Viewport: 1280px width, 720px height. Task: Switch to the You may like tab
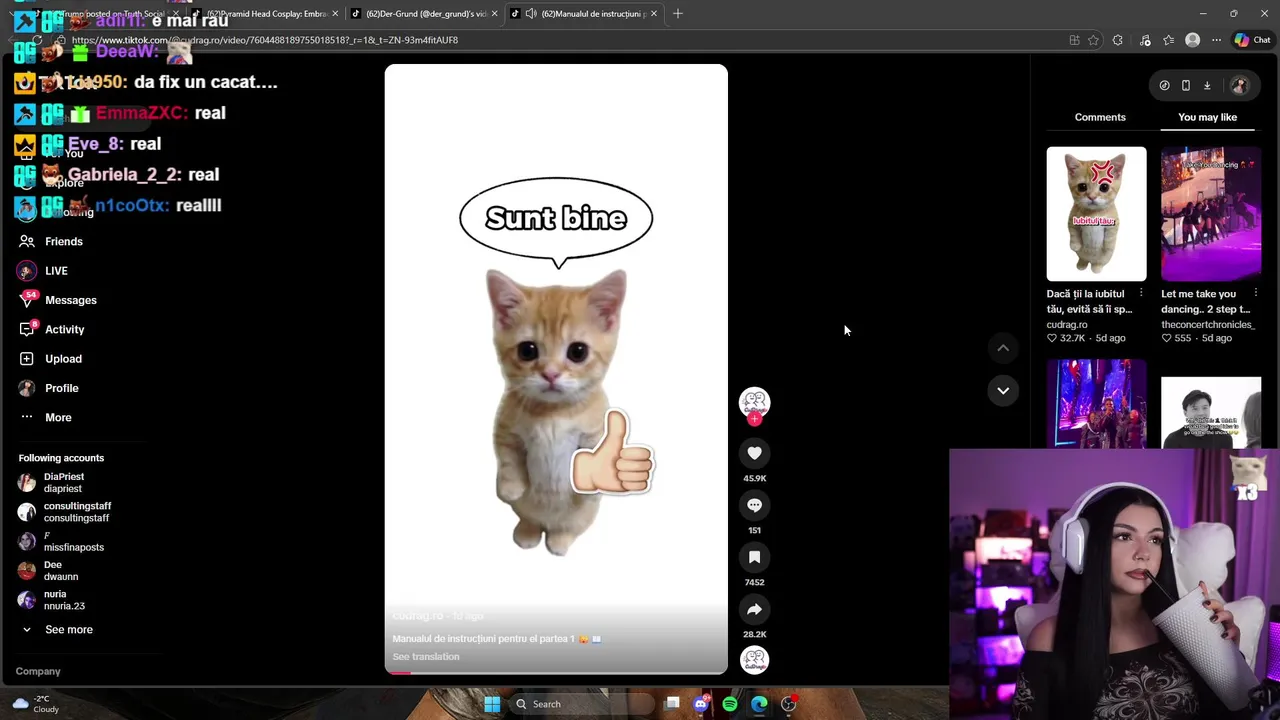coord(1207,117)
